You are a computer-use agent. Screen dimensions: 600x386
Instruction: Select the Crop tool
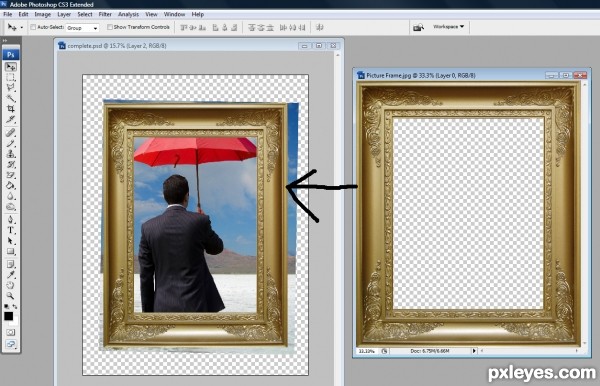(11, 109)
